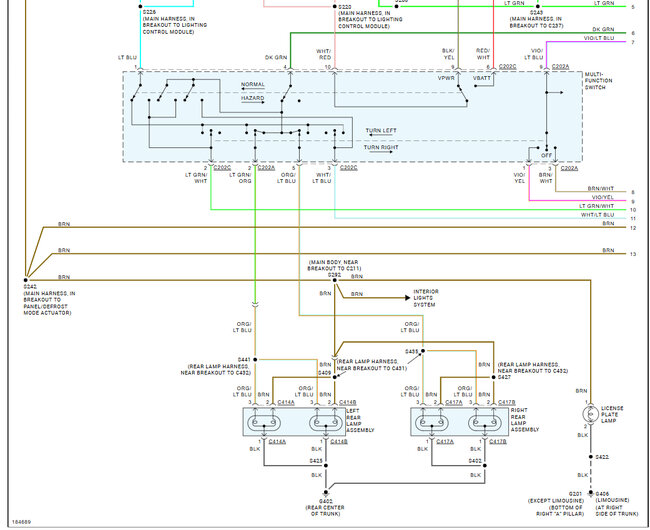Select the S441 splice label

click(x=245, y=359)
